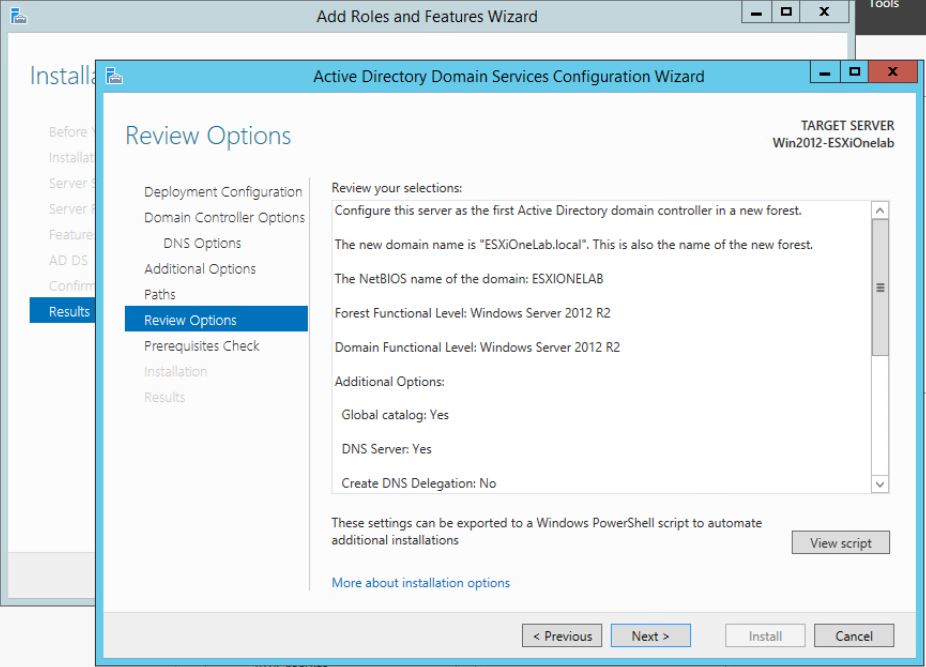Click the scroll up arrow above the selections
This screenshot has height=667, width=926.
click(x=878, y=209)
